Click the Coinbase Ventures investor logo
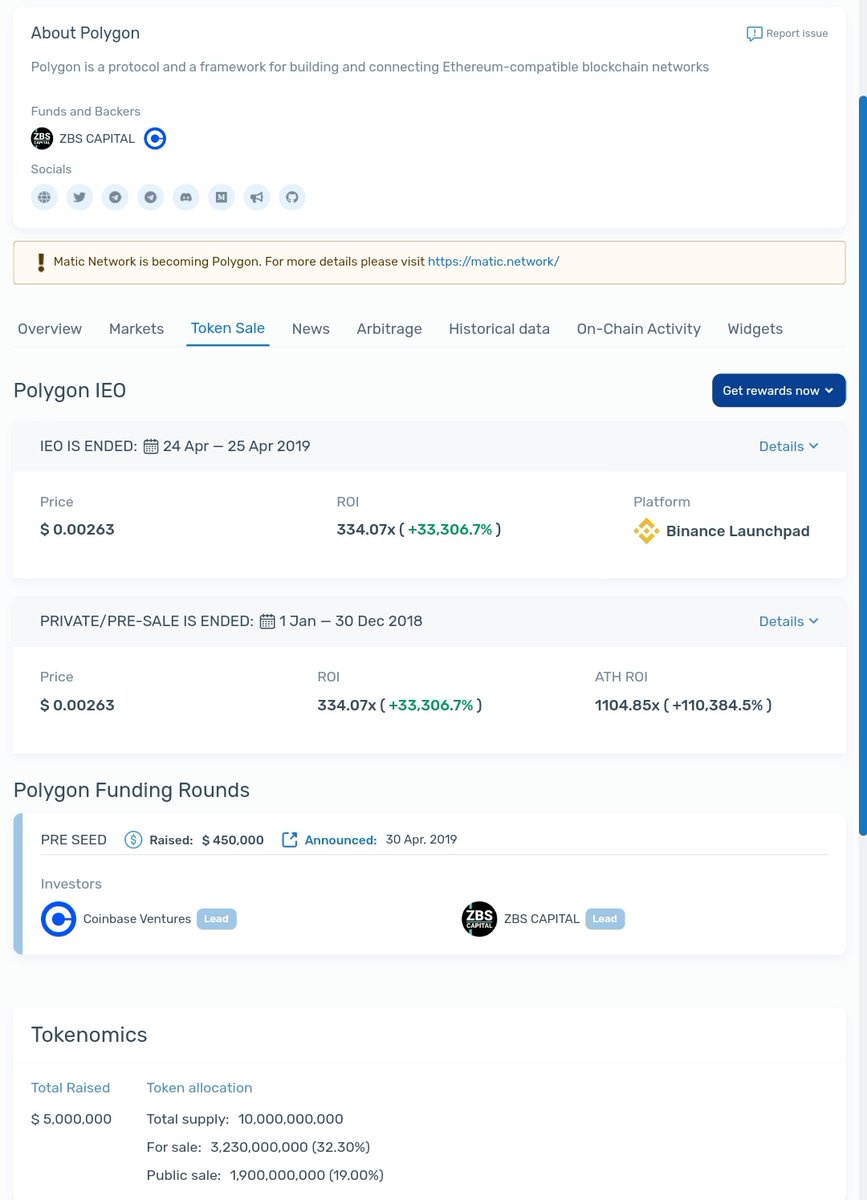Image resolution: width=867 pixels, height=1200 pixels. (x=59, y=919)
